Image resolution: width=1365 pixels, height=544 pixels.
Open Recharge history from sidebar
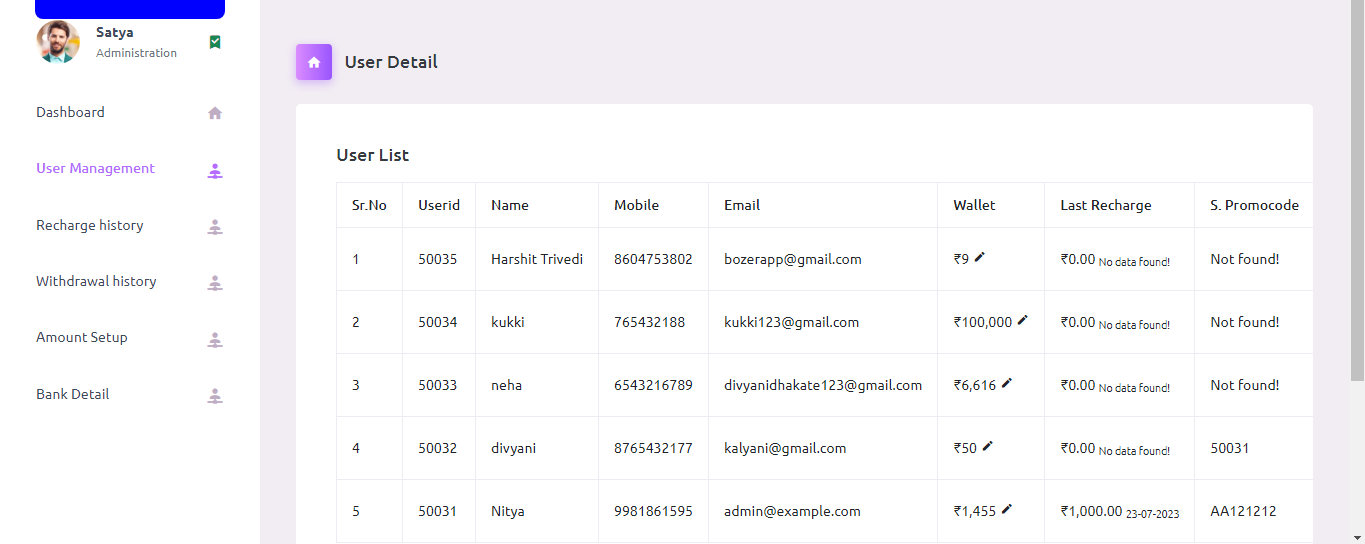pyautogui.click(x=89, y=225)
